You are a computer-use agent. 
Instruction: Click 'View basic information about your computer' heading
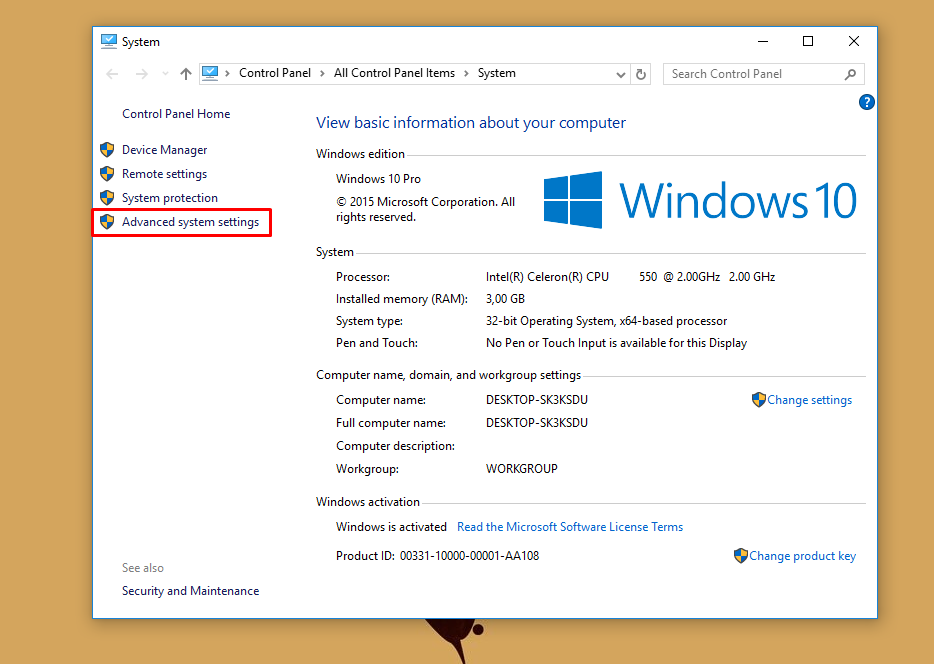tap(471, 123)
